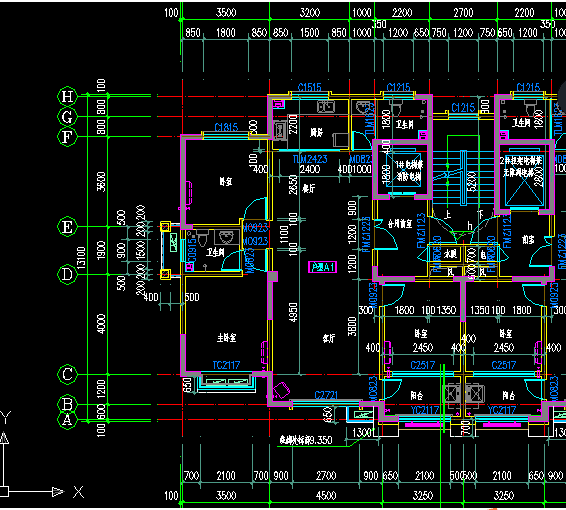Click the 9.350 elevation annotation text
This screenshot has width=566, height=510.
click(x=306, y=440)
